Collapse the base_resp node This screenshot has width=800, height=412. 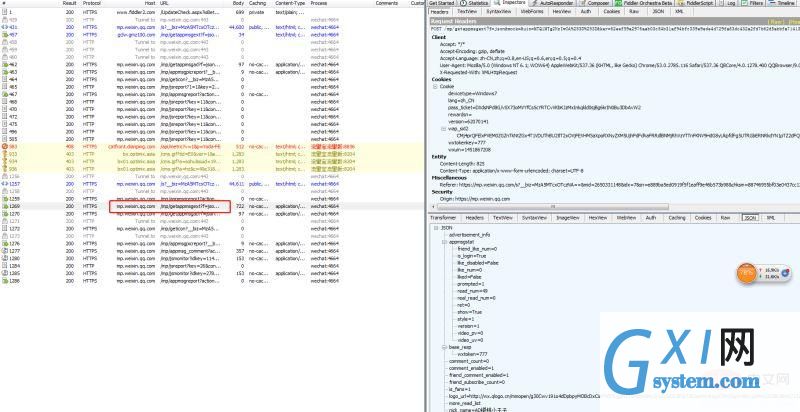(444, 347)
